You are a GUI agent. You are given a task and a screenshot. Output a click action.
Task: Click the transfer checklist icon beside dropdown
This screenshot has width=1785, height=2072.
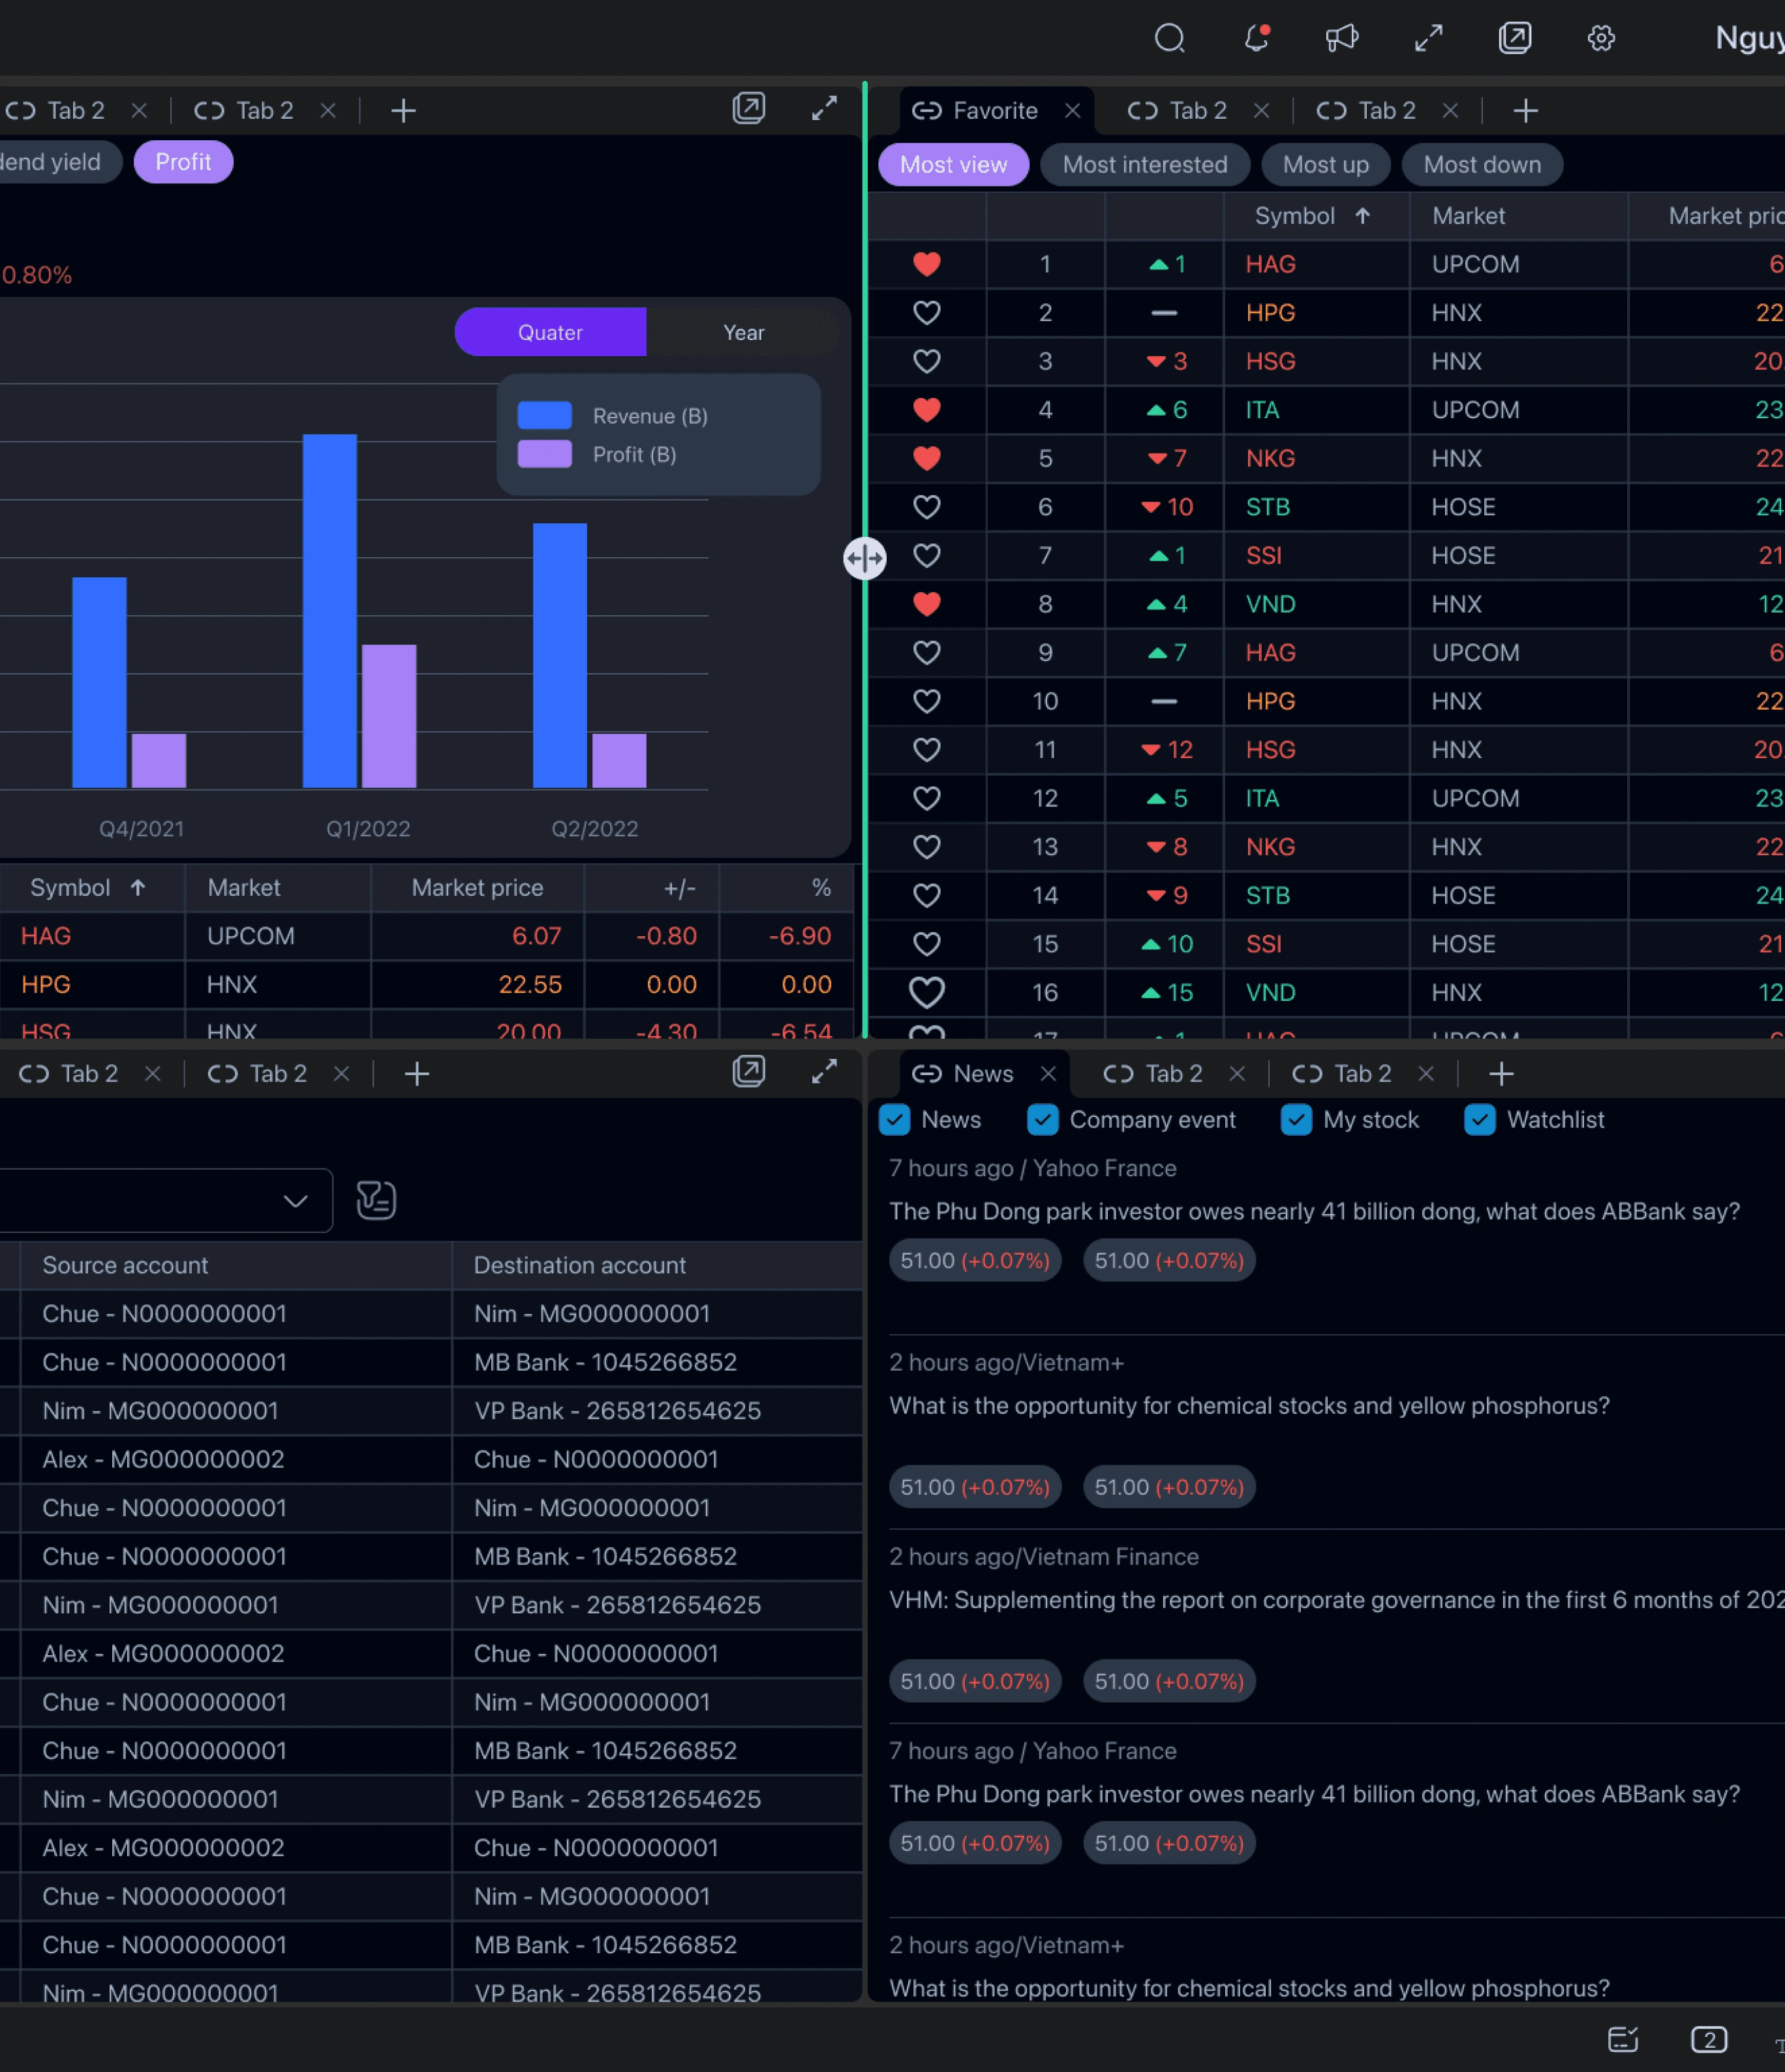(376, 1200)
